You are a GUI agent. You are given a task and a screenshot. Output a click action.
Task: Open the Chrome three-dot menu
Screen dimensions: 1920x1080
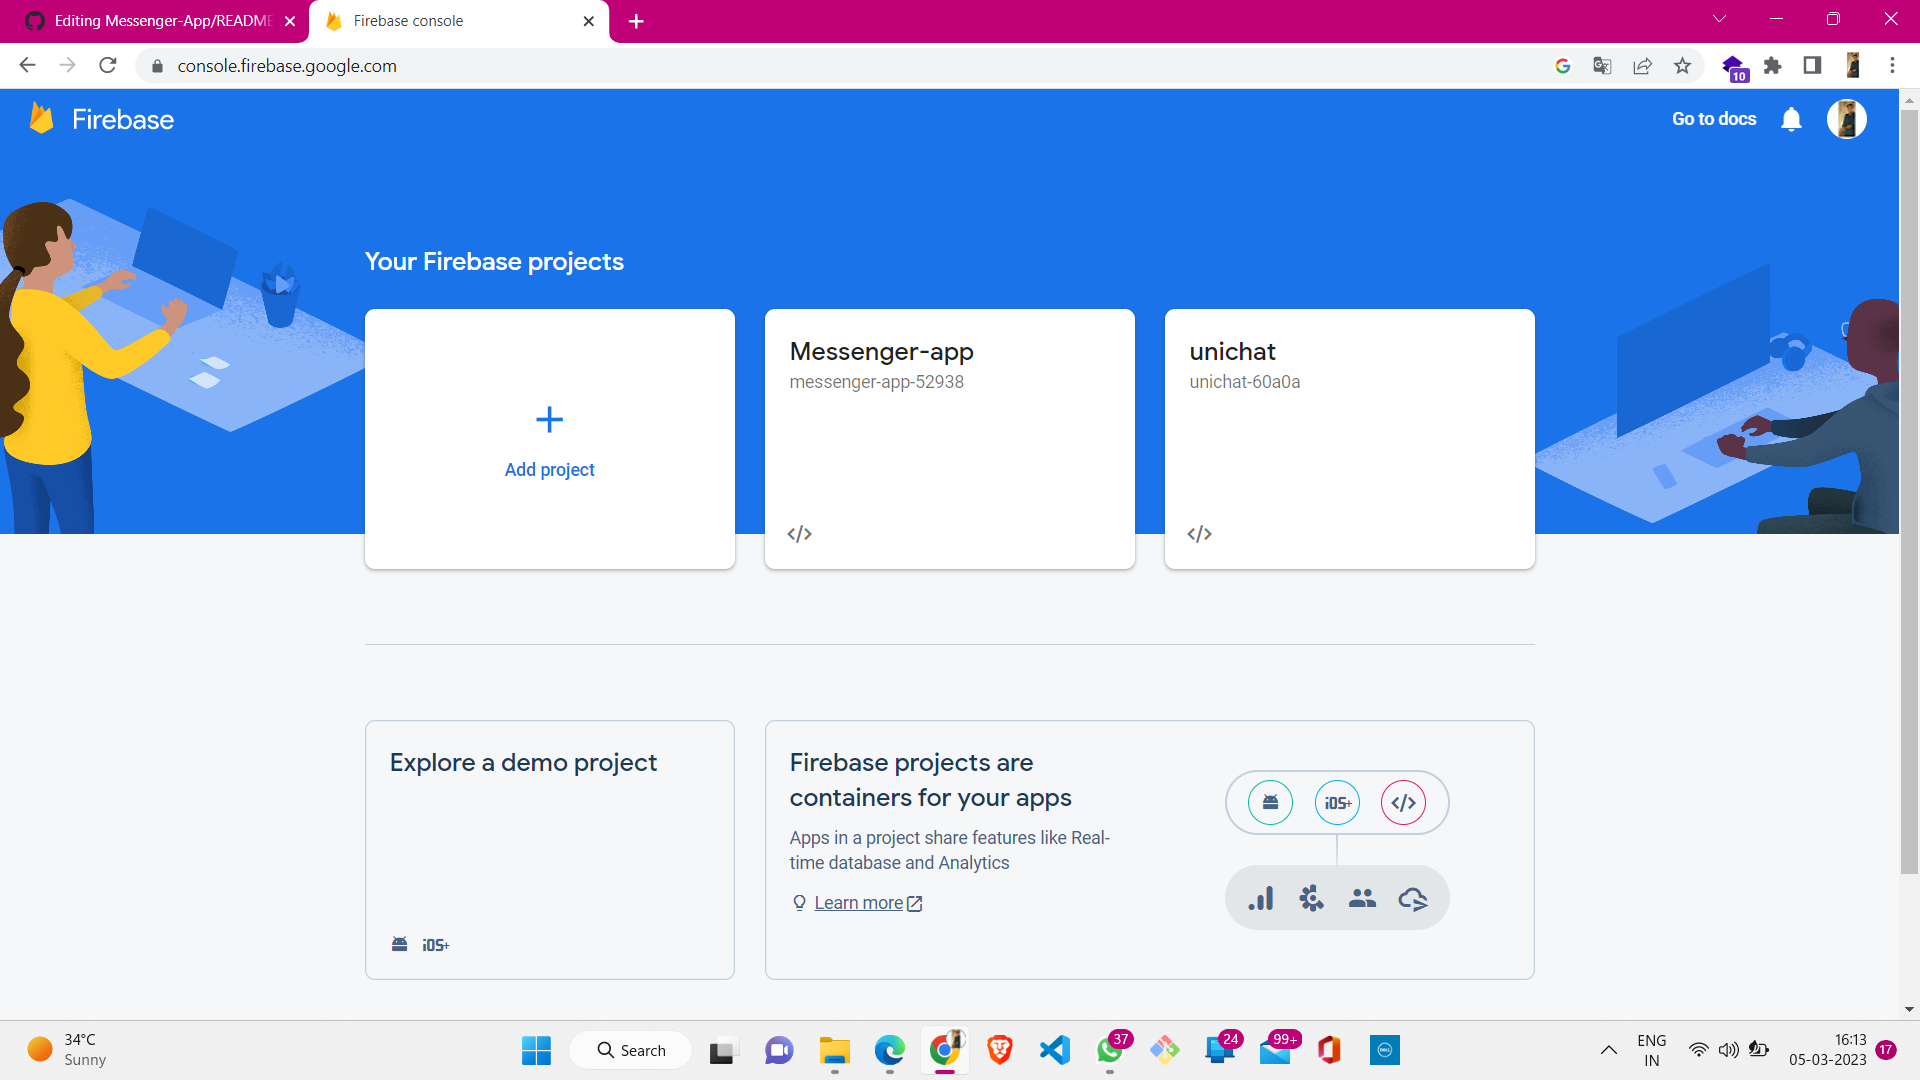[1892, 65]
